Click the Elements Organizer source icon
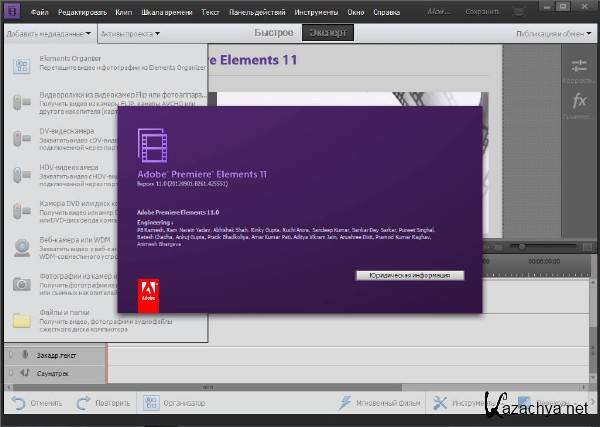The height and width of the screenshot is (427, 600). 21,66
